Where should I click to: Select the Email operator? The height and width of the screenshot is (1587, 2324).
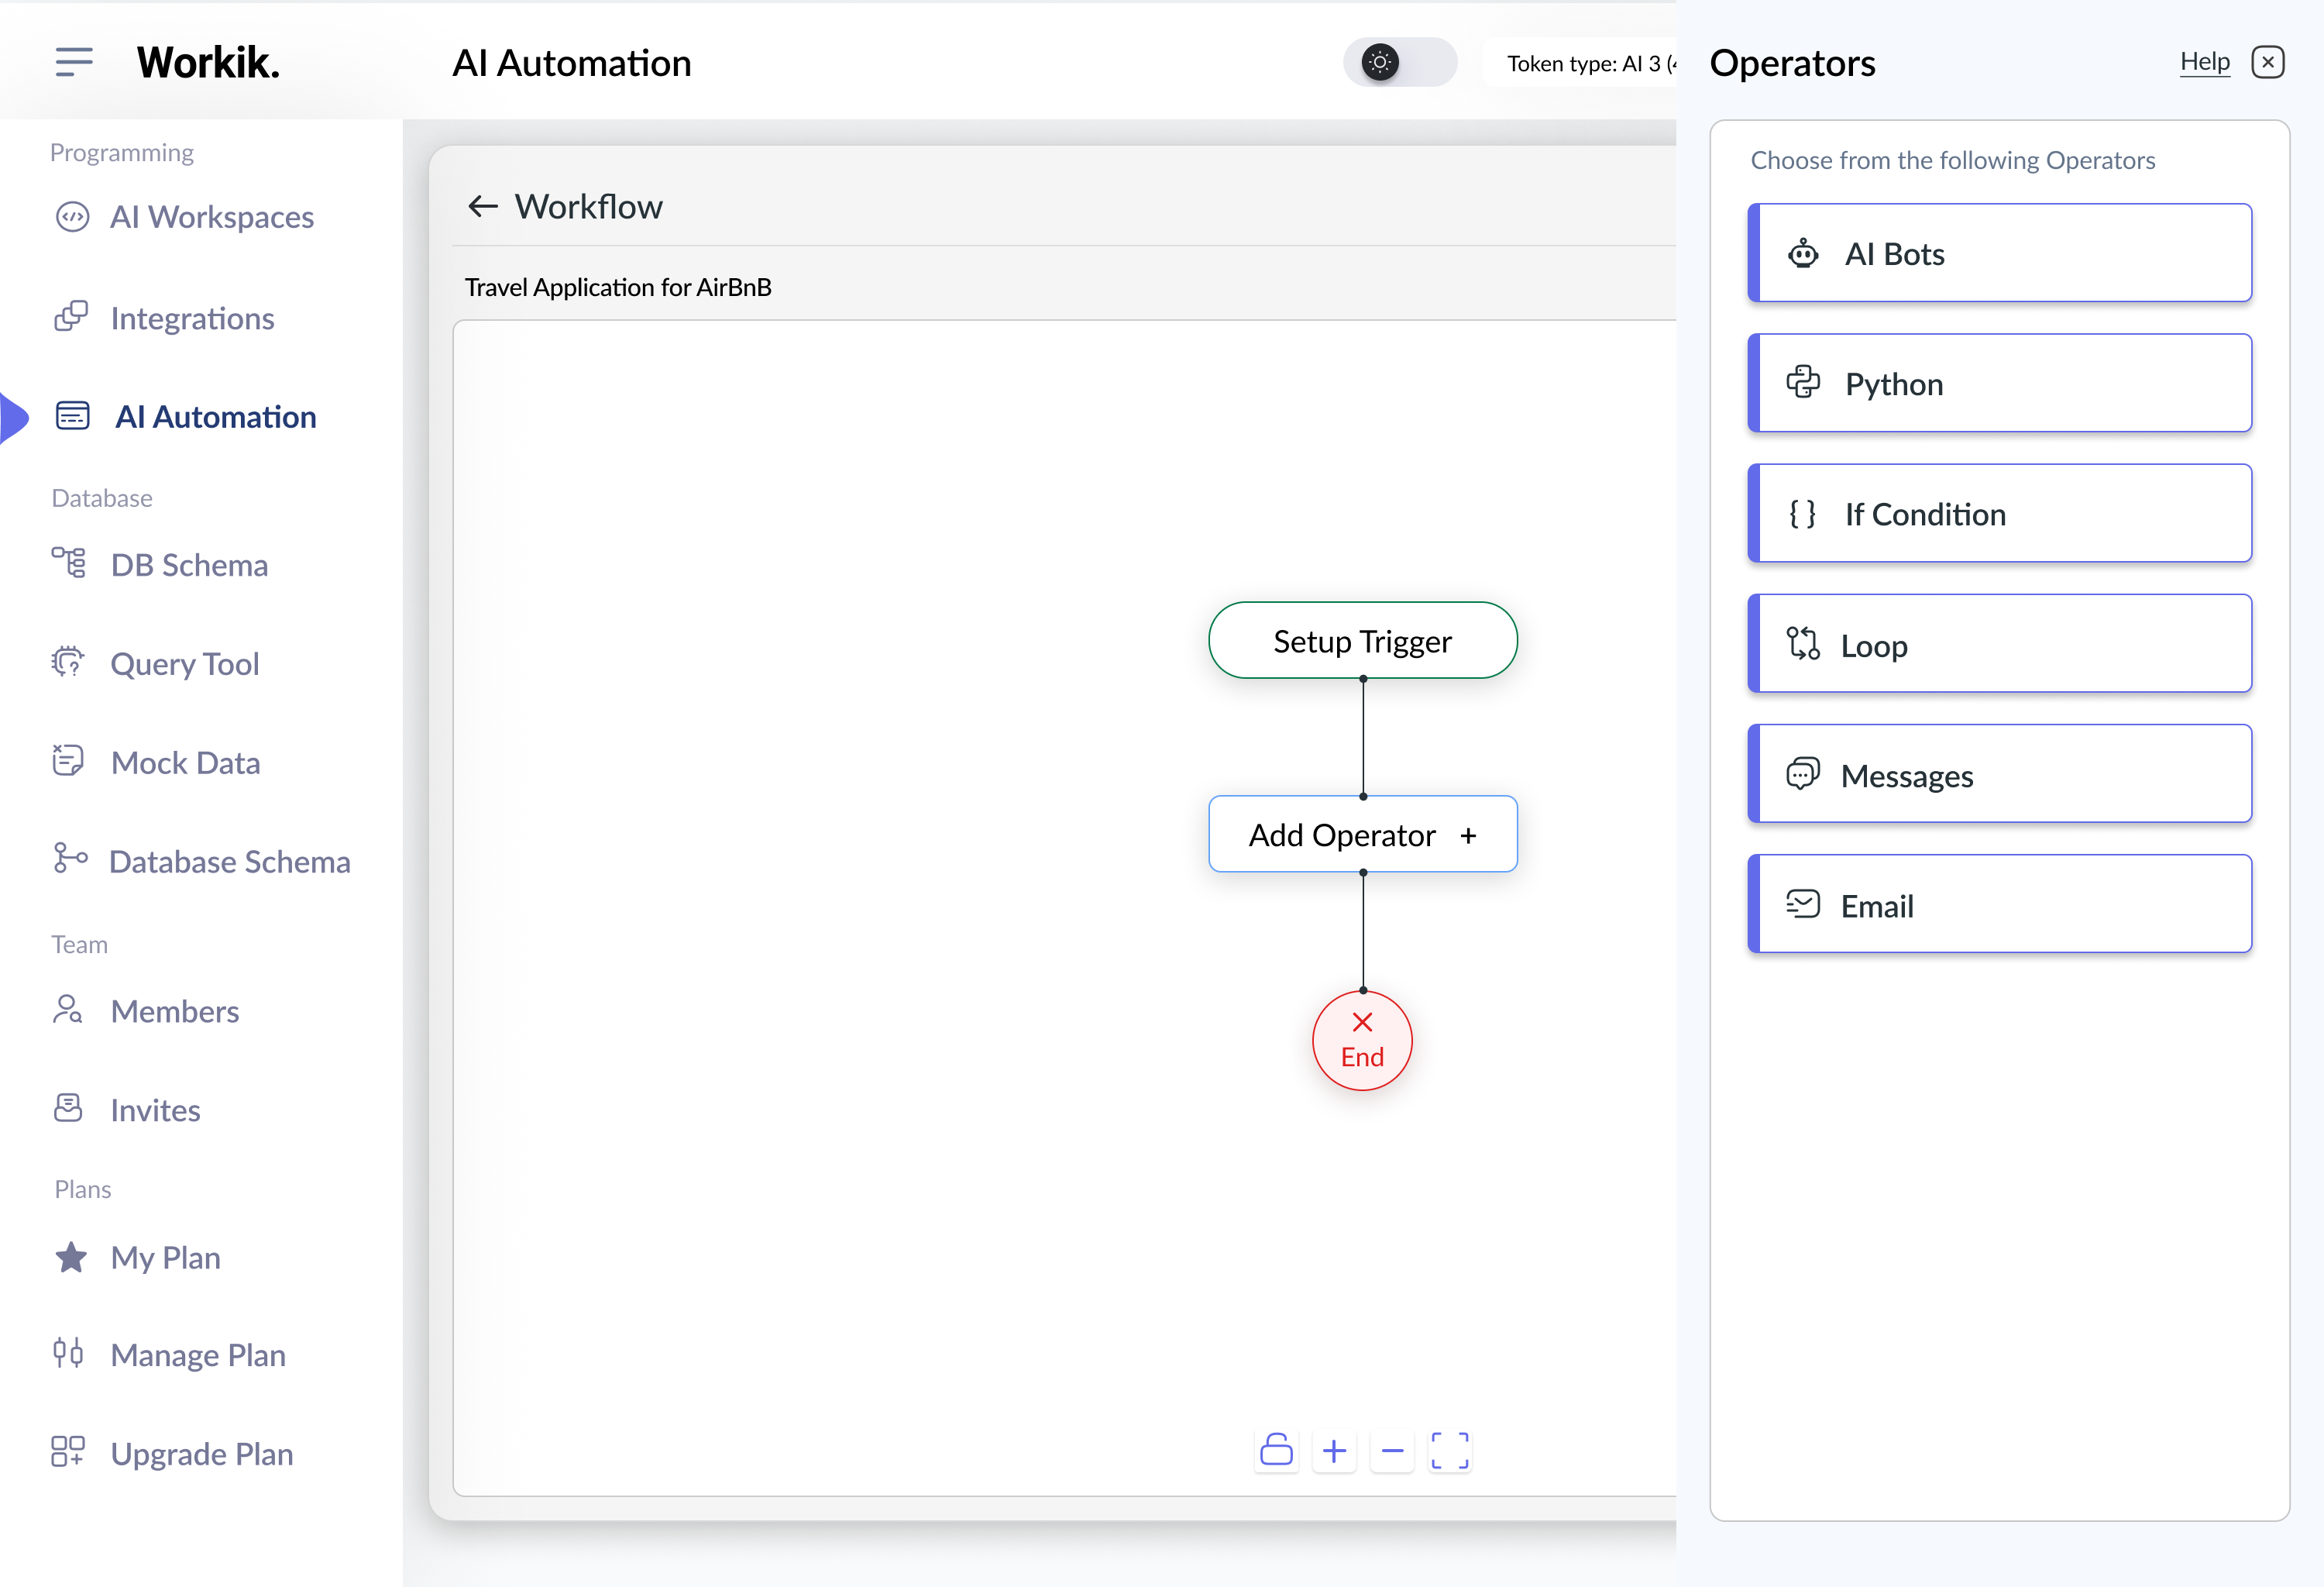tap(2000, 904)
